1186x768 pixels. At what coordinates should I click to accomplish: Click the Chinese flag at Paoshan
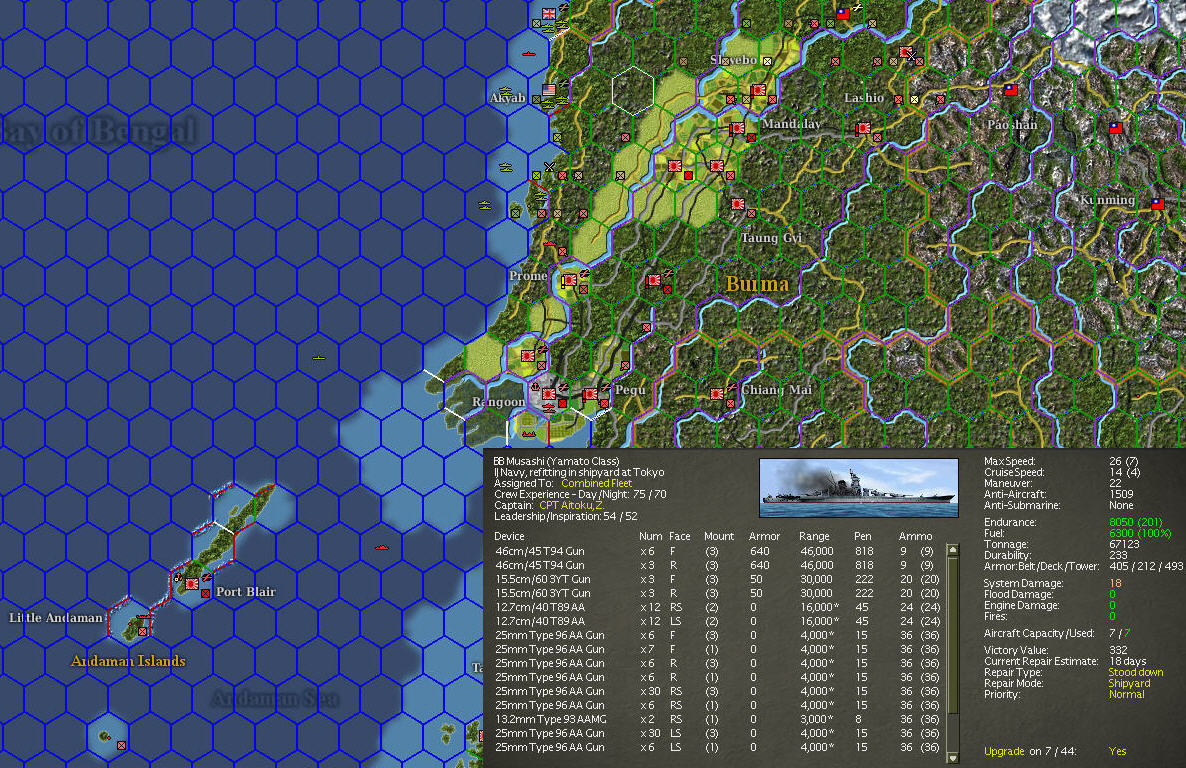(1010, 90)
